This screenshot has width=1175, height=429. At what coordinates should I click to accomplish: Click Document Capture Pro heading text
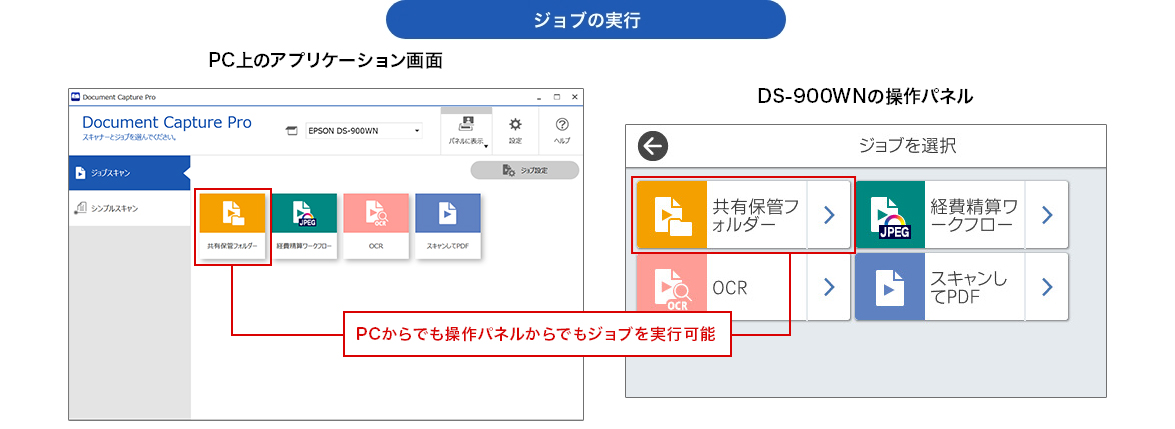point(166,122)
